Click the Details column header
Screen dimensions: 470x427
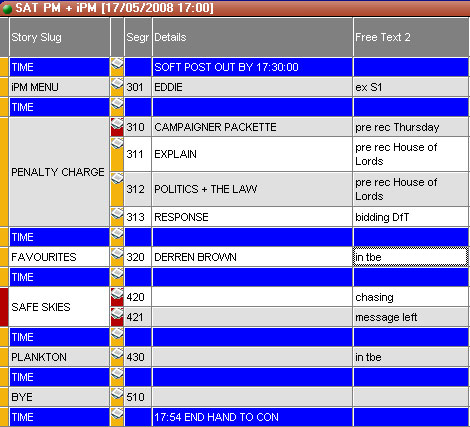(x=252, y=37)
